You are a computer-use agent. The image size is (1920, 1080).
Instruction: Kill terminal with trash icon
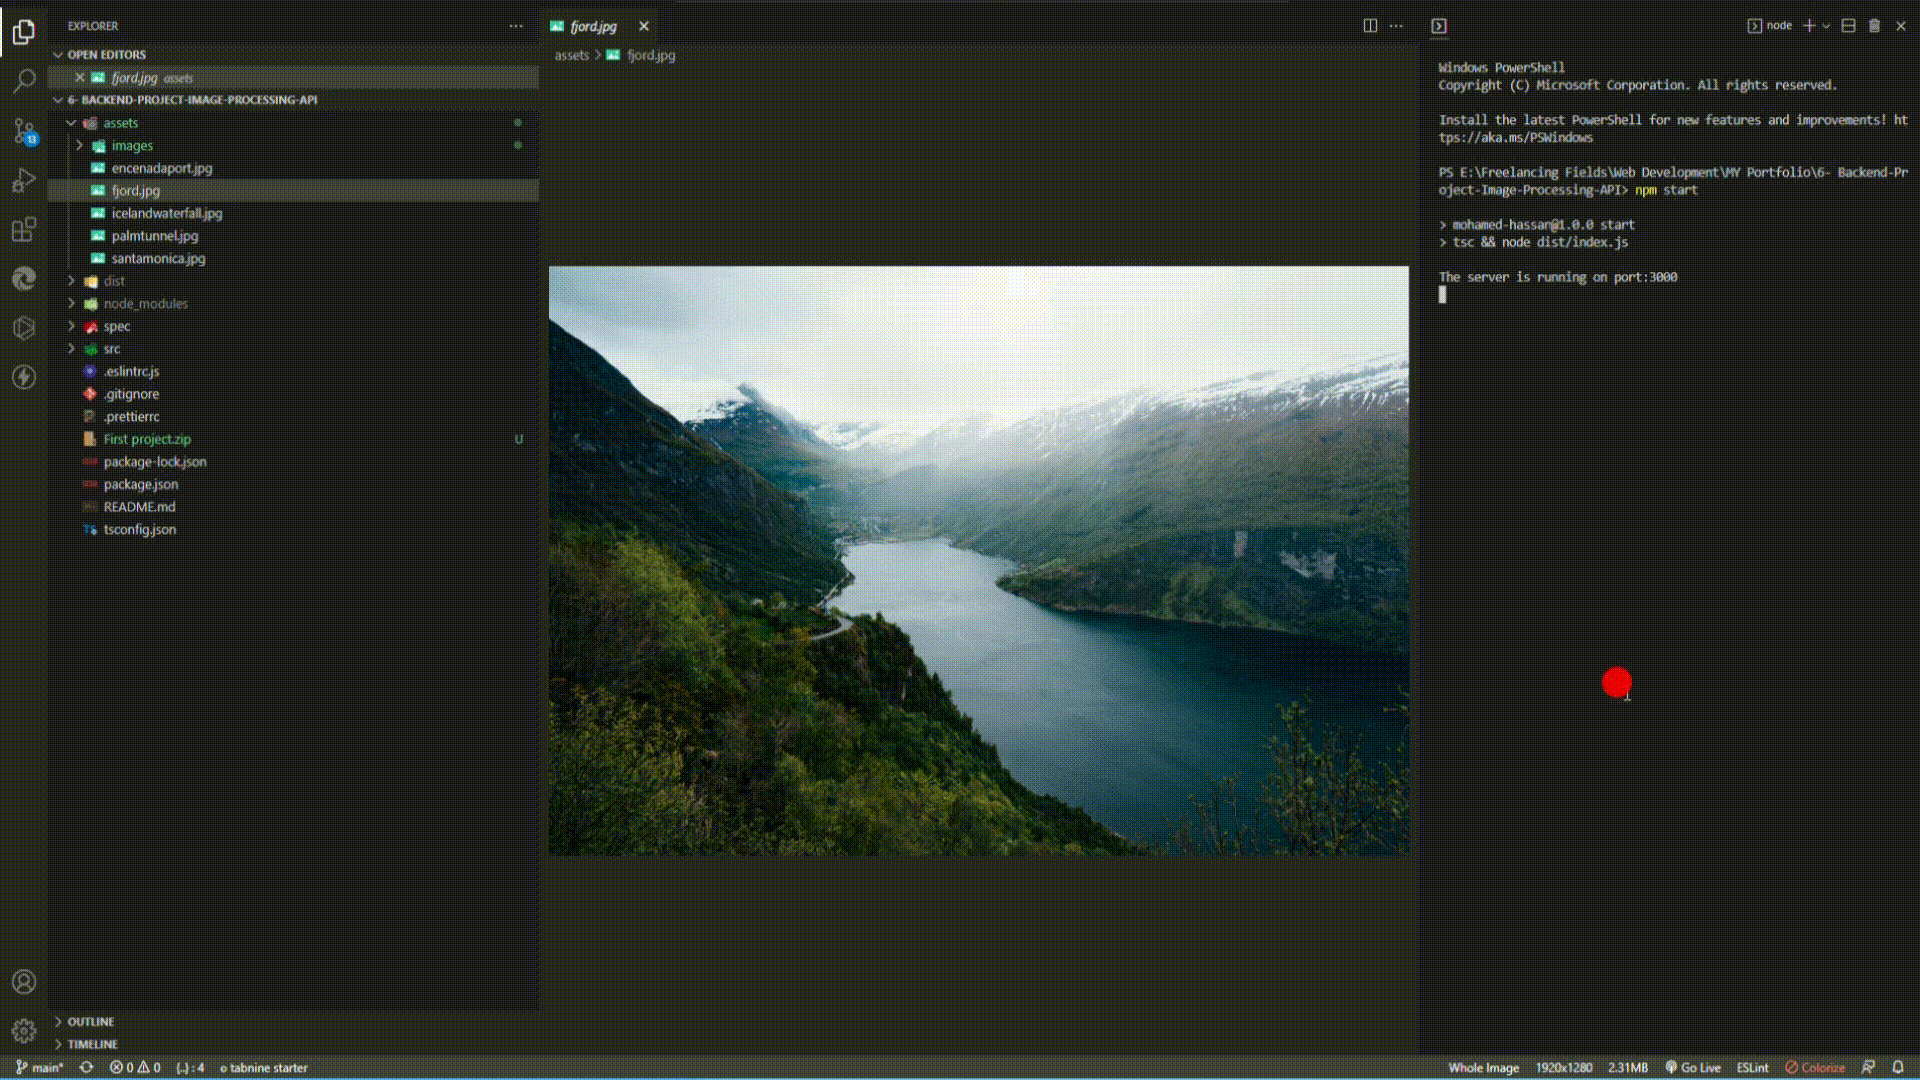tap(1875, 26)
